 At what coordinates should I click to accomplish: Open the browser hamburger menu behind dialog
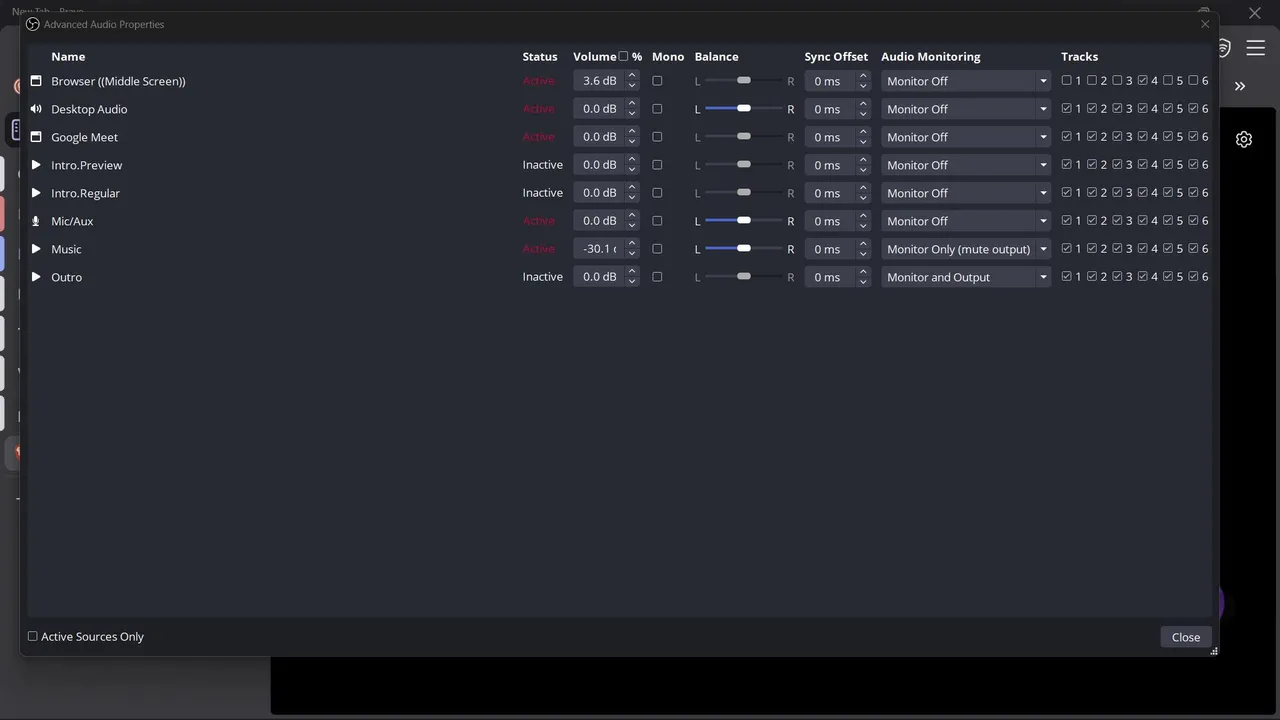pos(1256,48)
